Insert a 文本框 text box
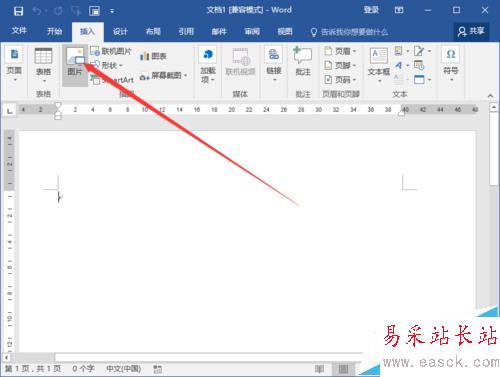This screenshot has width=500, height=377. coord(379,65)
